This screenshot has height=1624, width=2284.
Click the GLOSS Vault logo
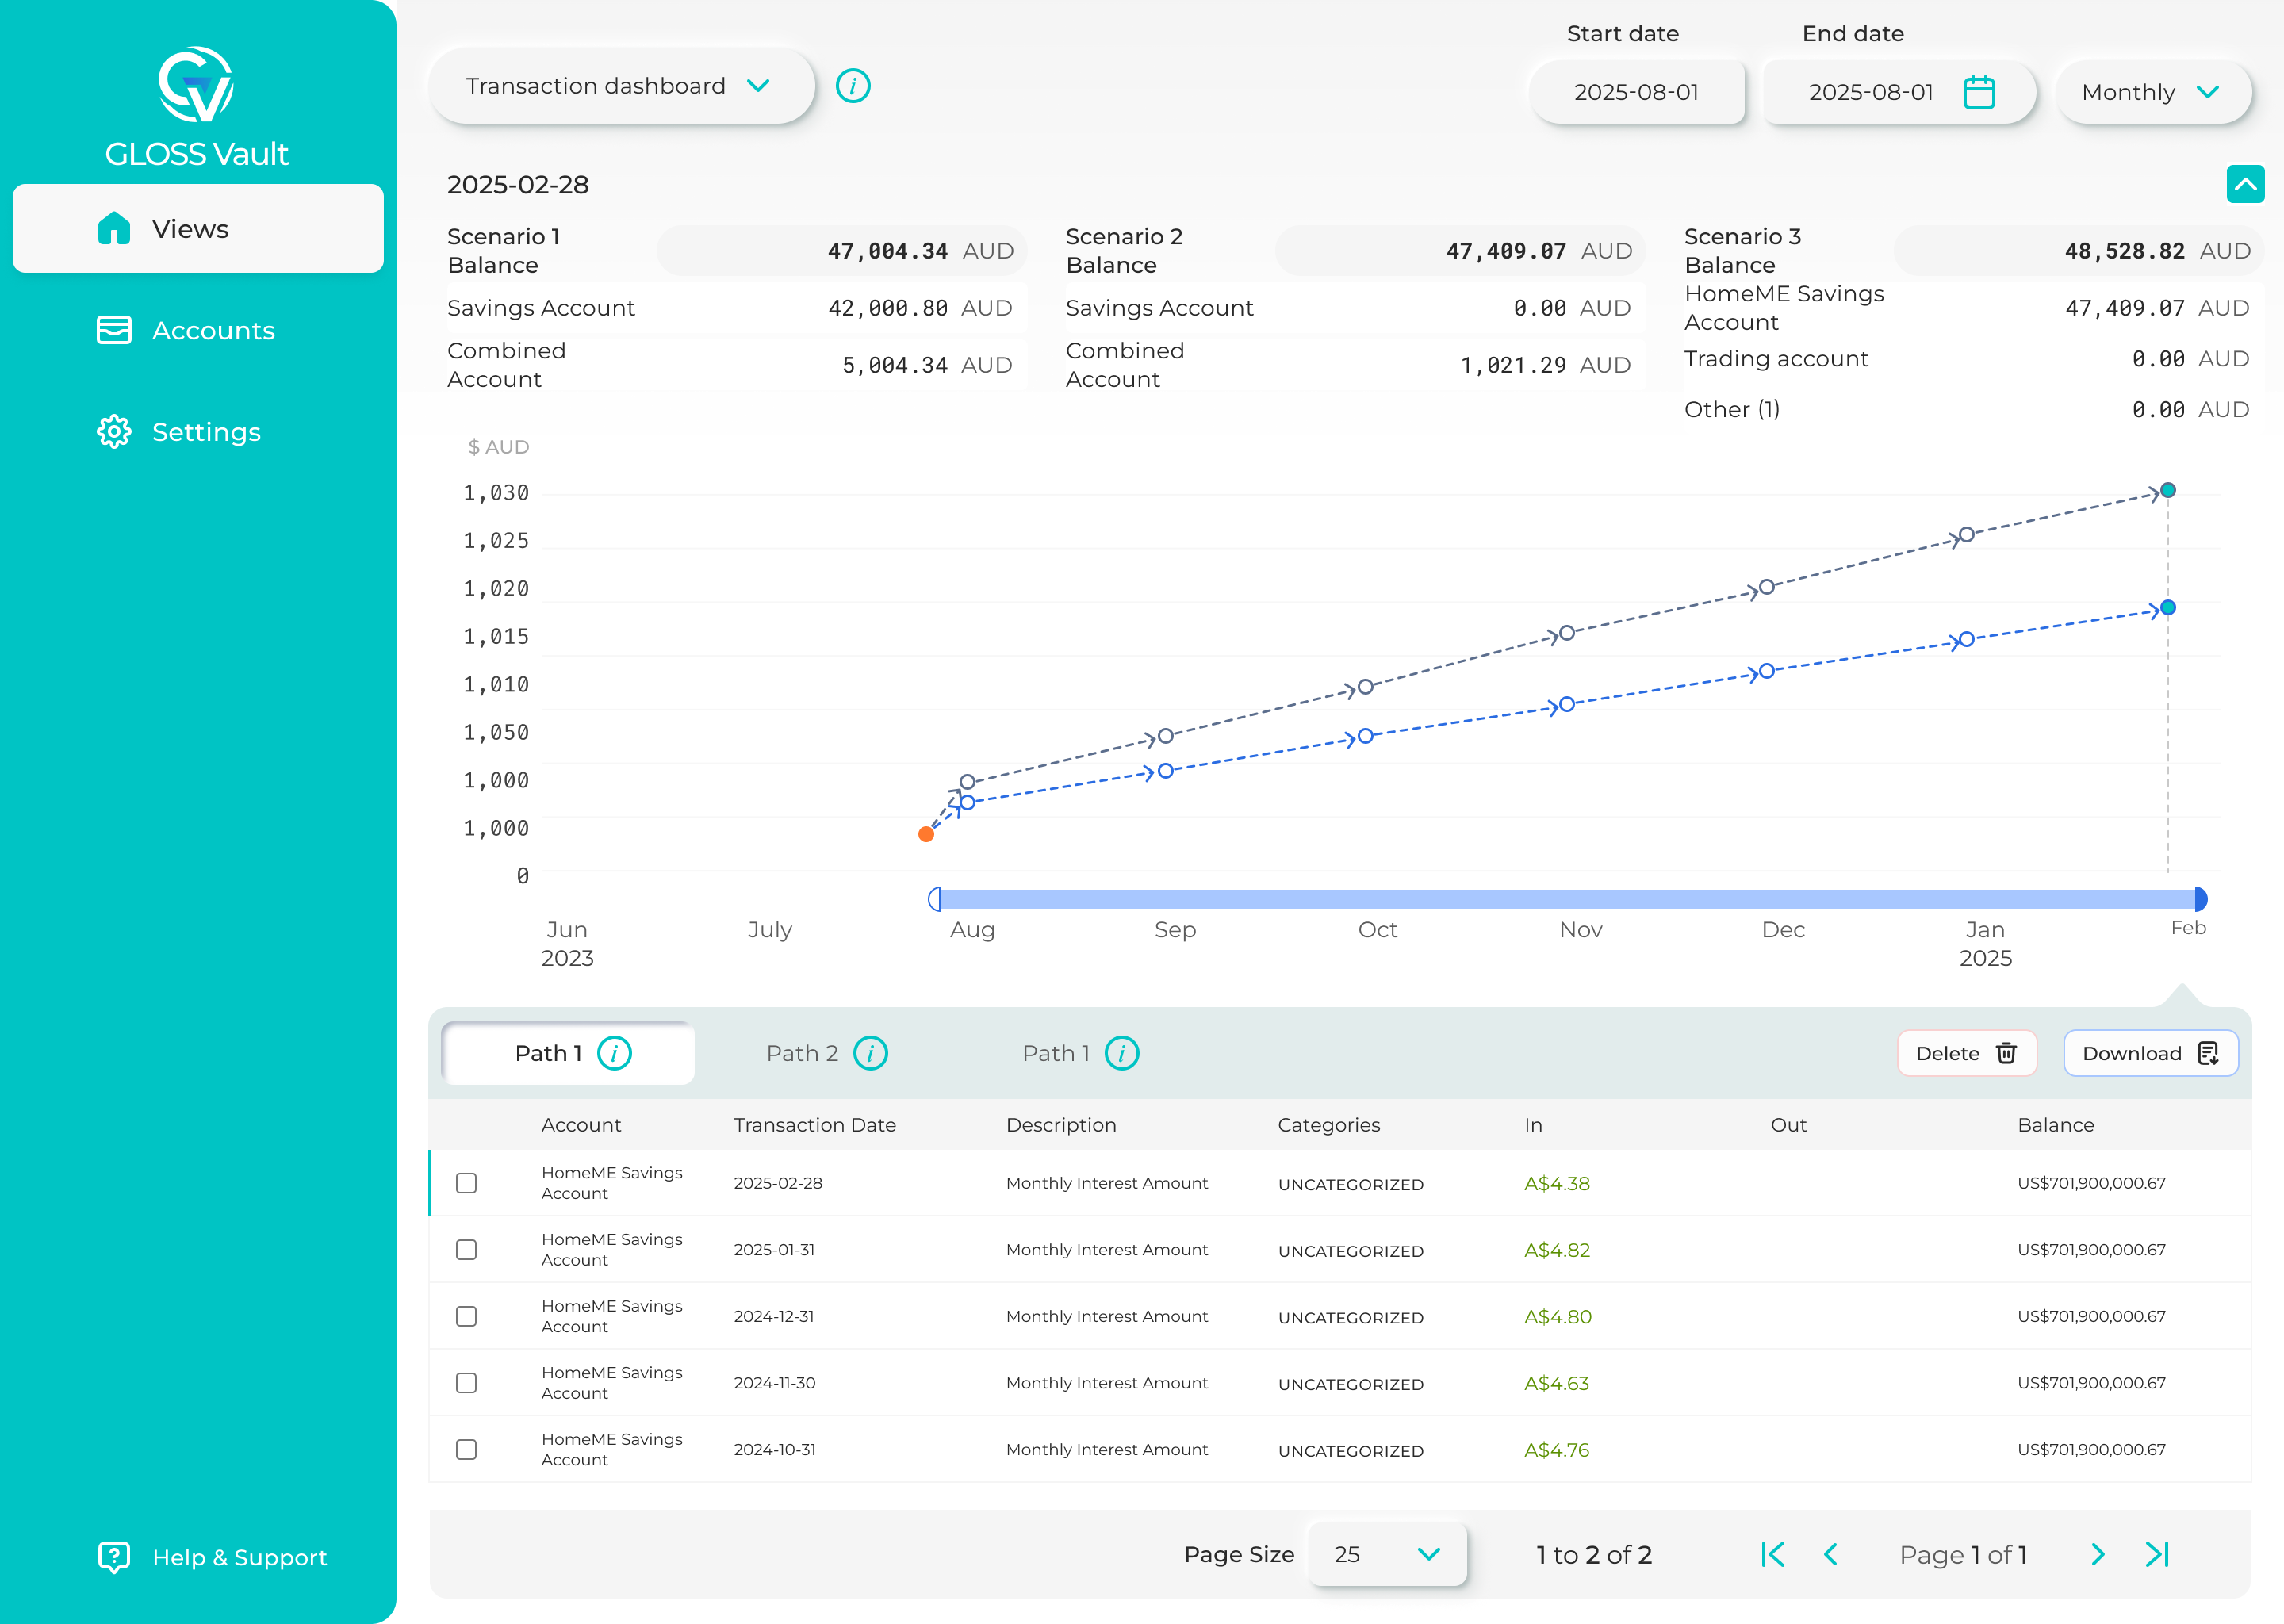click(197, 106)
